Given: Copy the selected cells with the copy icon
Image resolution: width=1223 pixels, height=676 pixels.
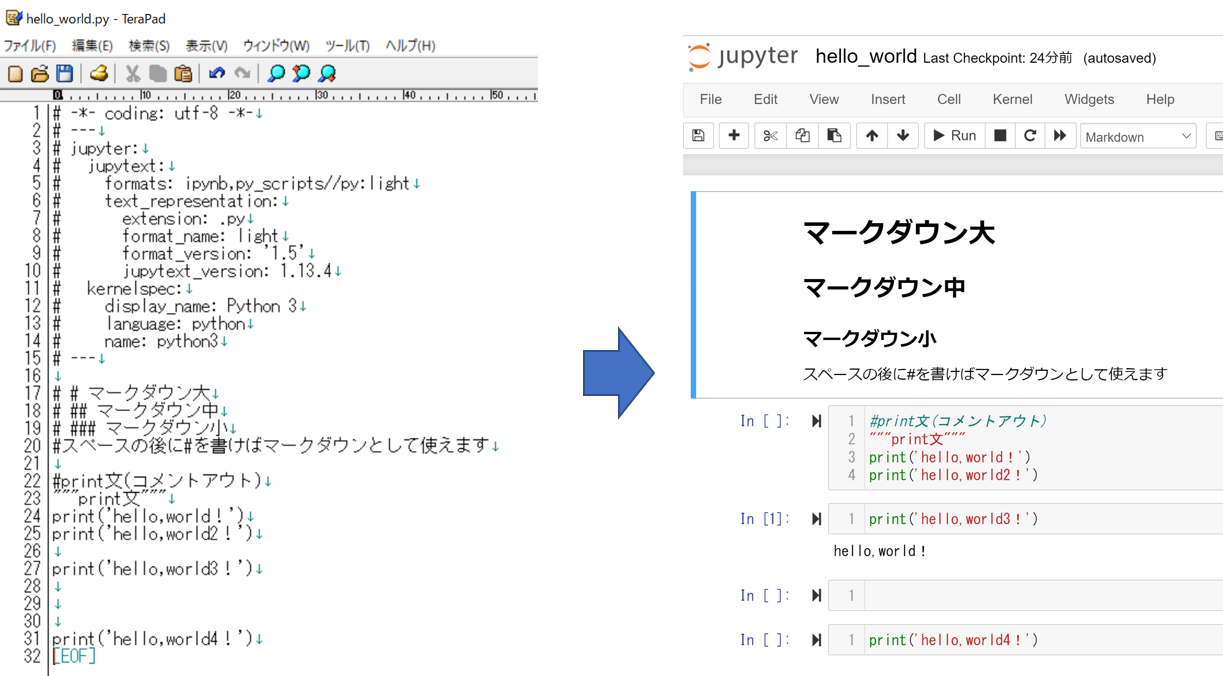Looking at the screenshot, I should pos(801,135).
